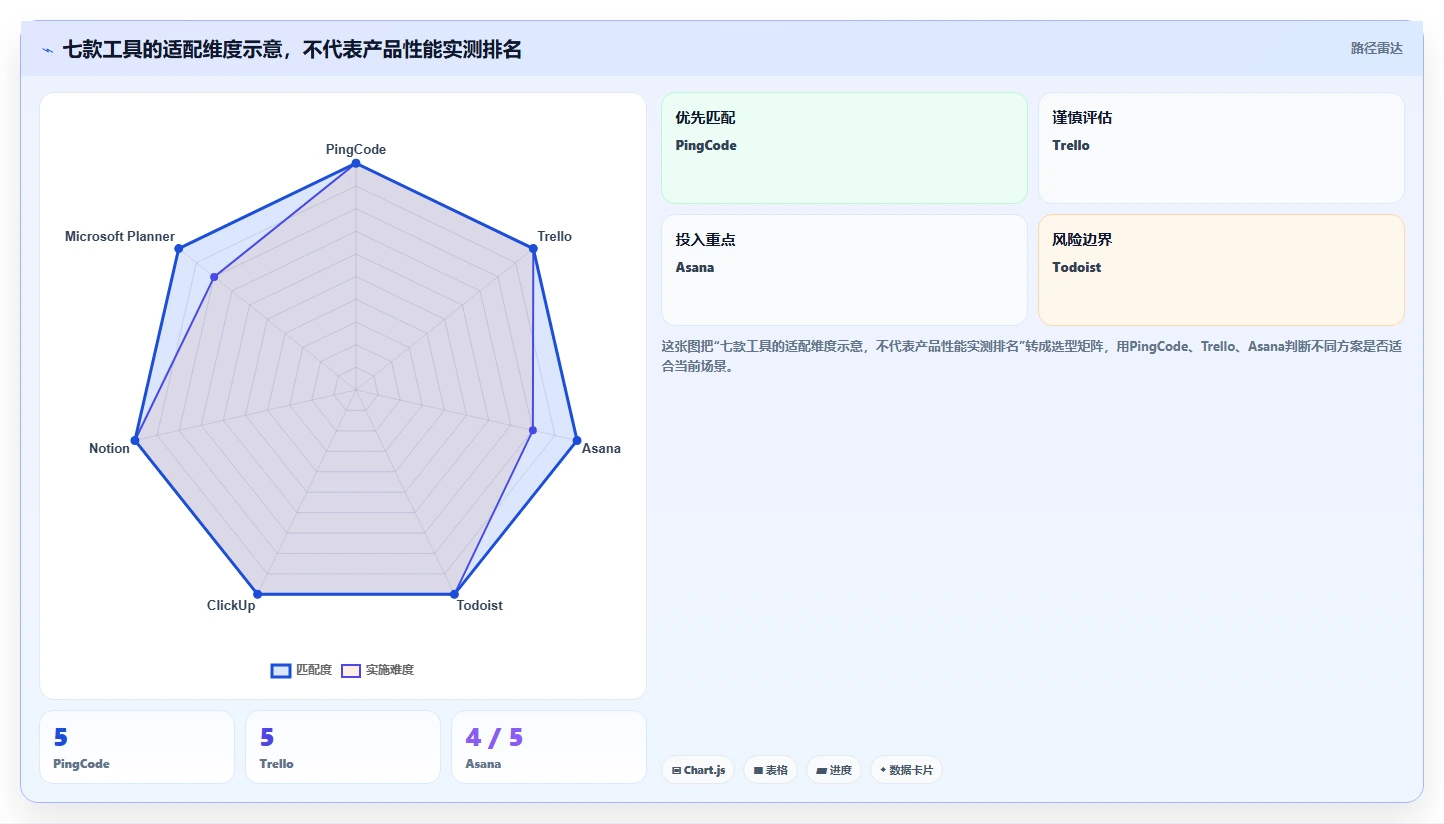This screenshot has height=824, width=1444.
Task: Click the Asana 4 / 5 stat card
Action: [x=549, y=747]
